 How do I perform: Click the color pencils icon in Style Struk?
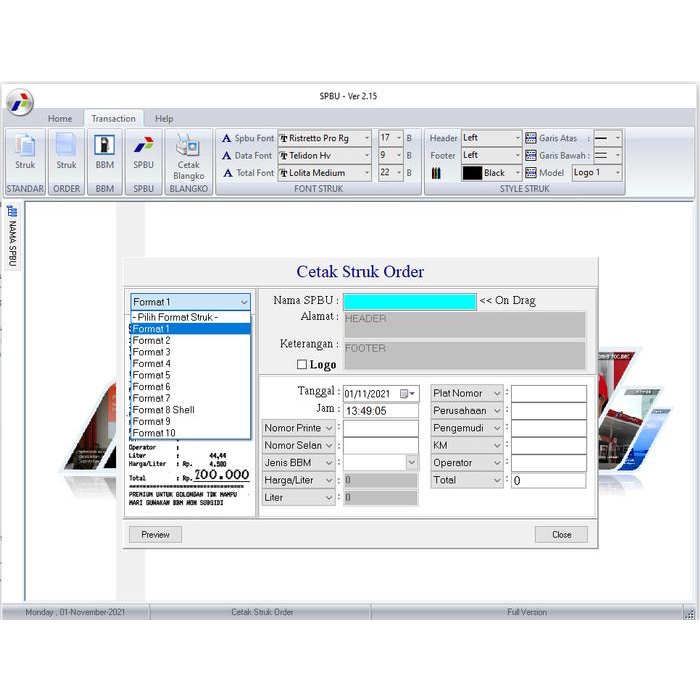[x=436, y=173]
